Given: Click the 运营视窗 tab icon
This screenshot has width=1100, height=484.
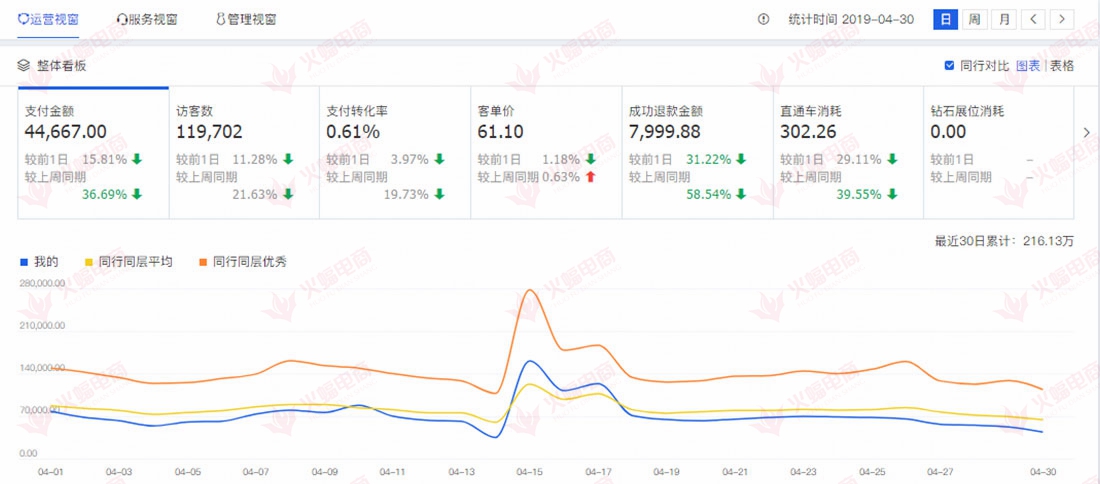Looking at the screenshot, I should coord(24,19).
